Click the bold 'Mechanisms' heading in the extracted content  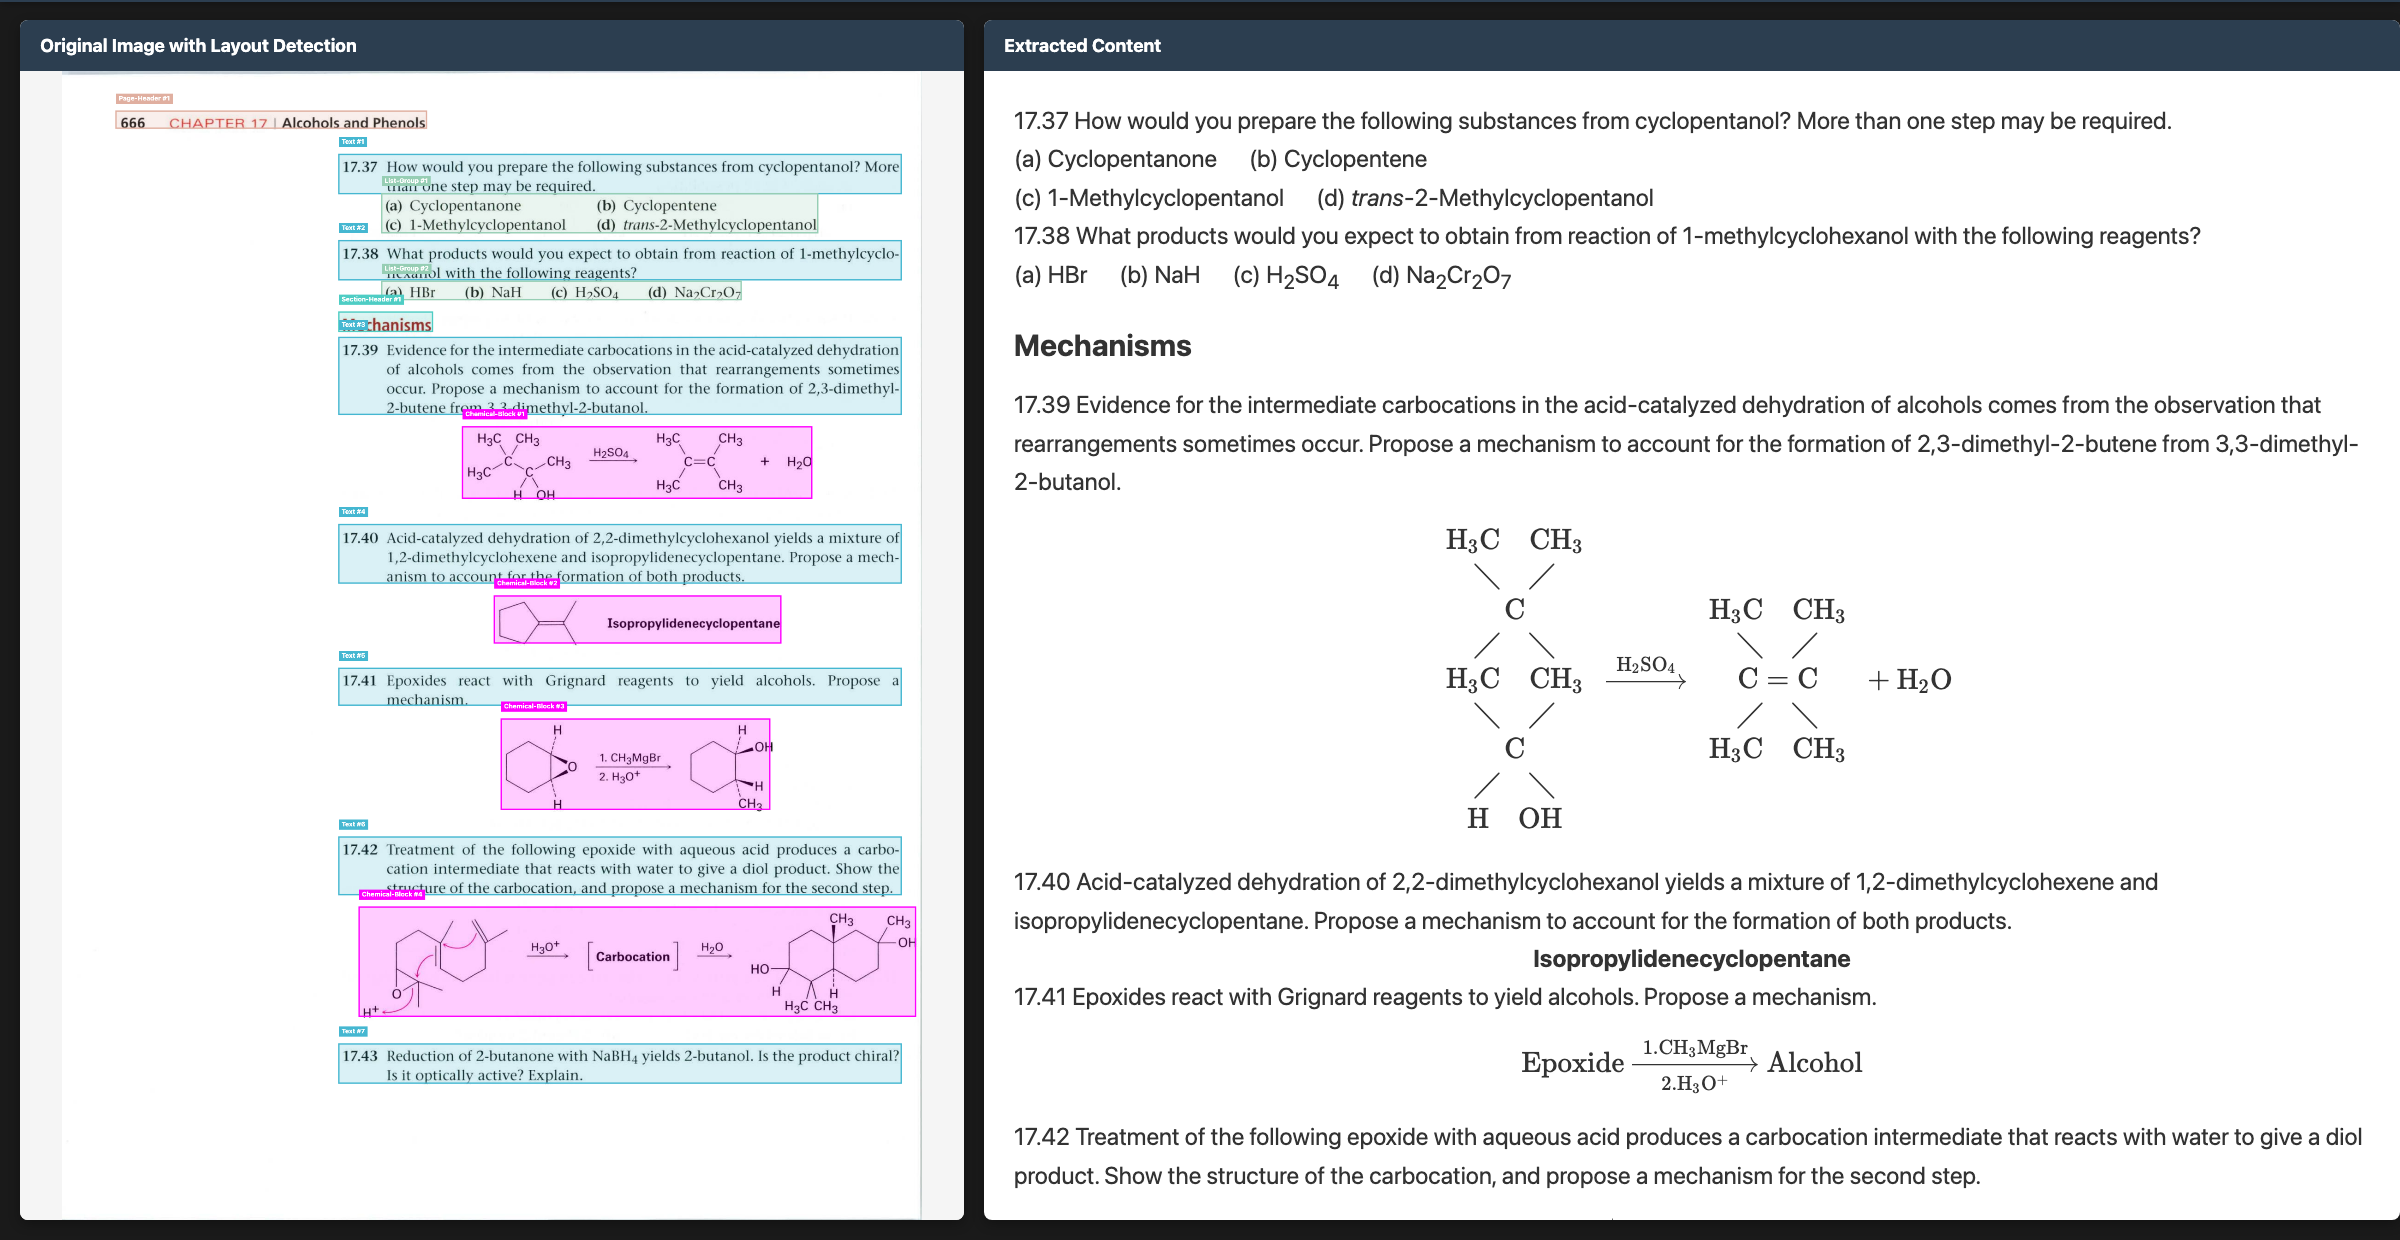coord(1103,346)
